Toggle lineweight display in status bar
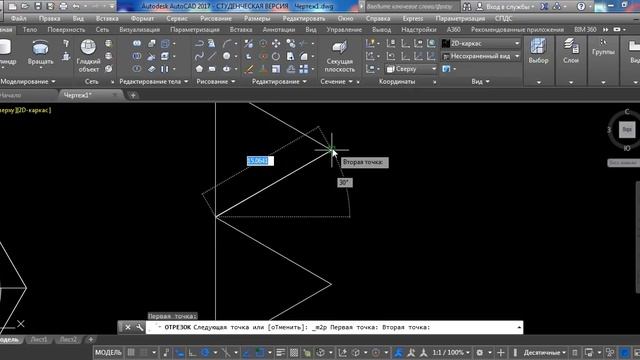640x360 pixels. pyautogui.click(x=280, y=352)
